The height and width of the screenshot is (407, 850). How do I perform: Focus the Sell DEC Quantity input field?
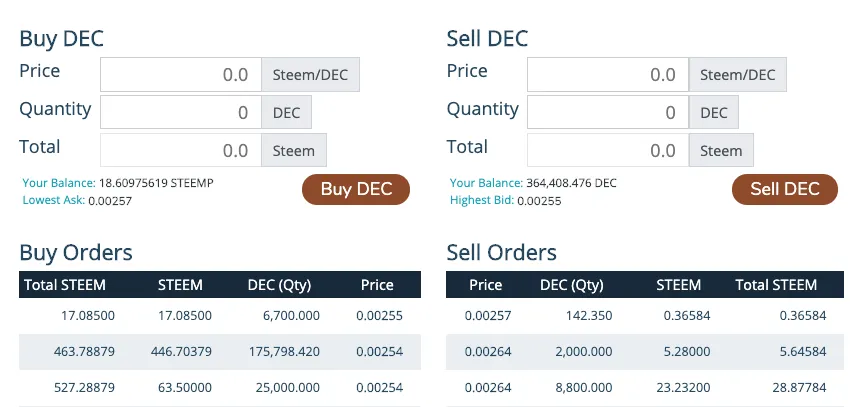tap(608, 112)
